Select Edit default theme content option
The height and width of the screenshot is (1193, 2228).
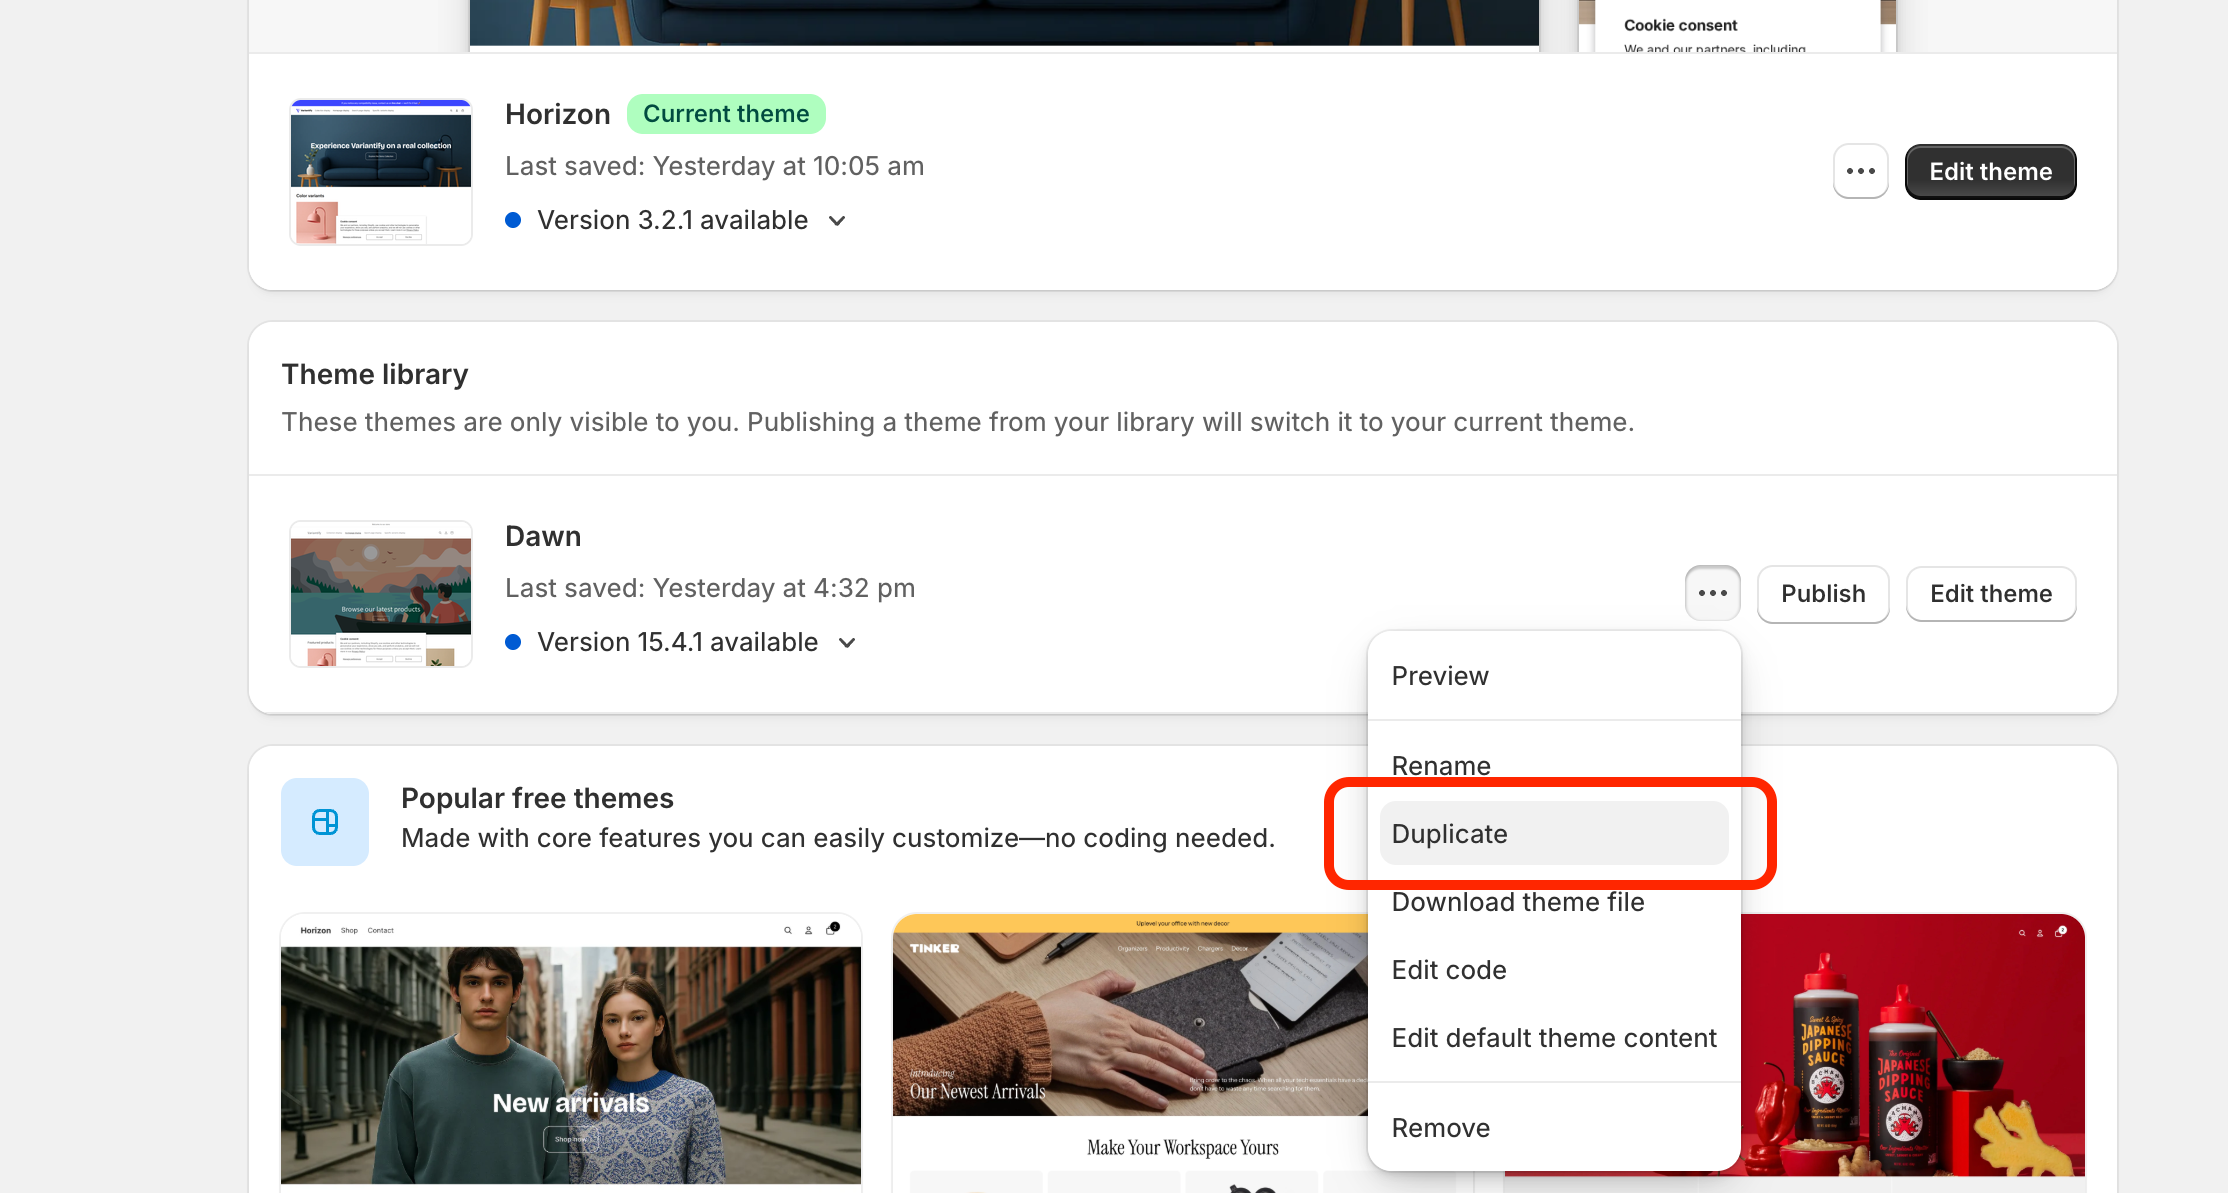(x=1553, y=1038)
